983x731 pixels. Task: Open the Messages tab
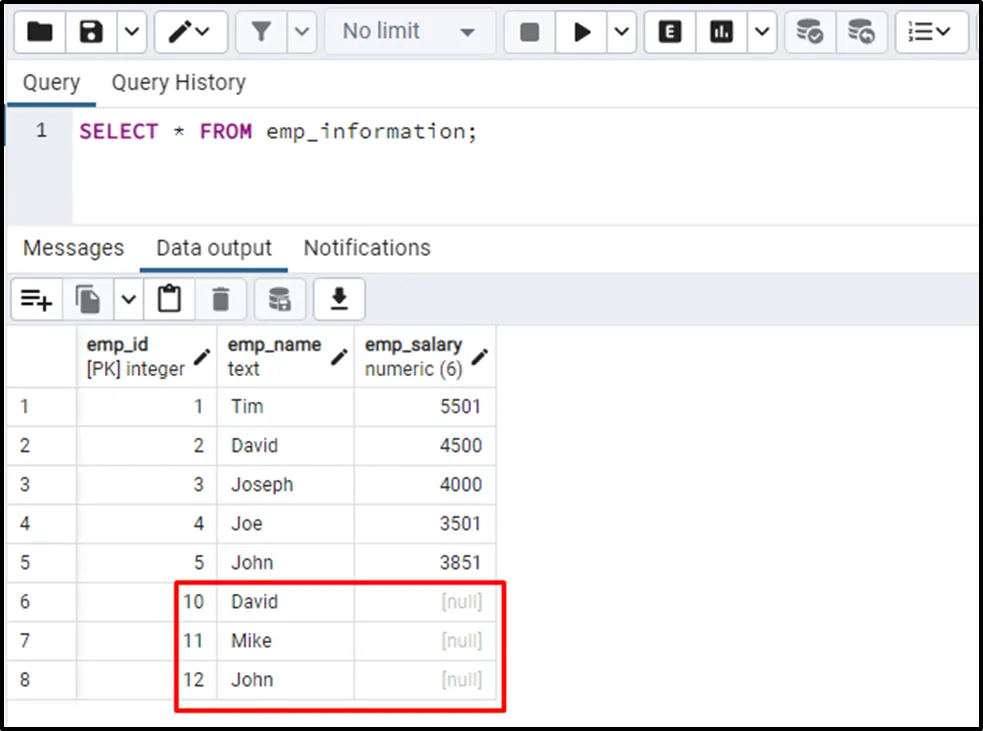73,248
